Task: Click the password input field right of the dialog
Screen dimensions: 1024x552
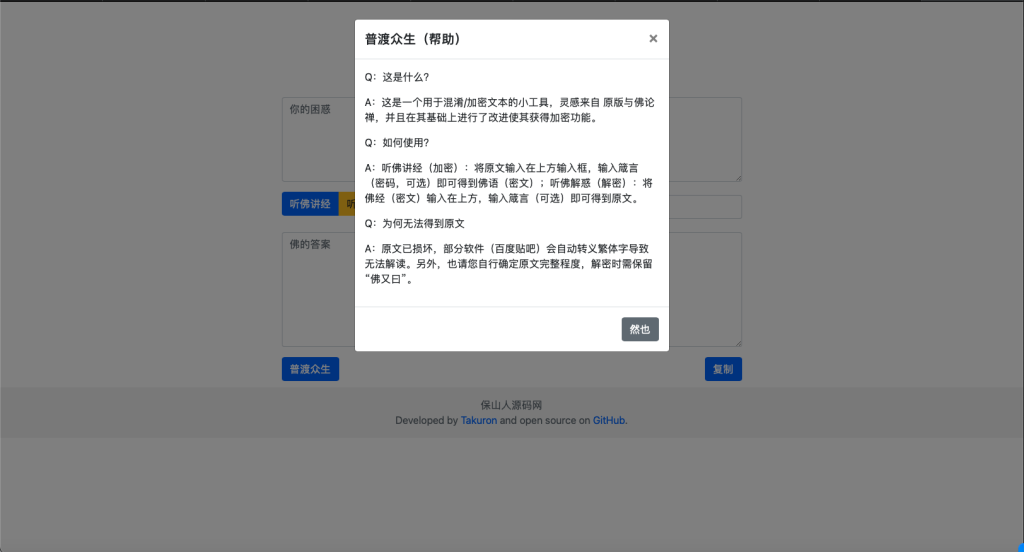Action: click(x=705, y=207)
